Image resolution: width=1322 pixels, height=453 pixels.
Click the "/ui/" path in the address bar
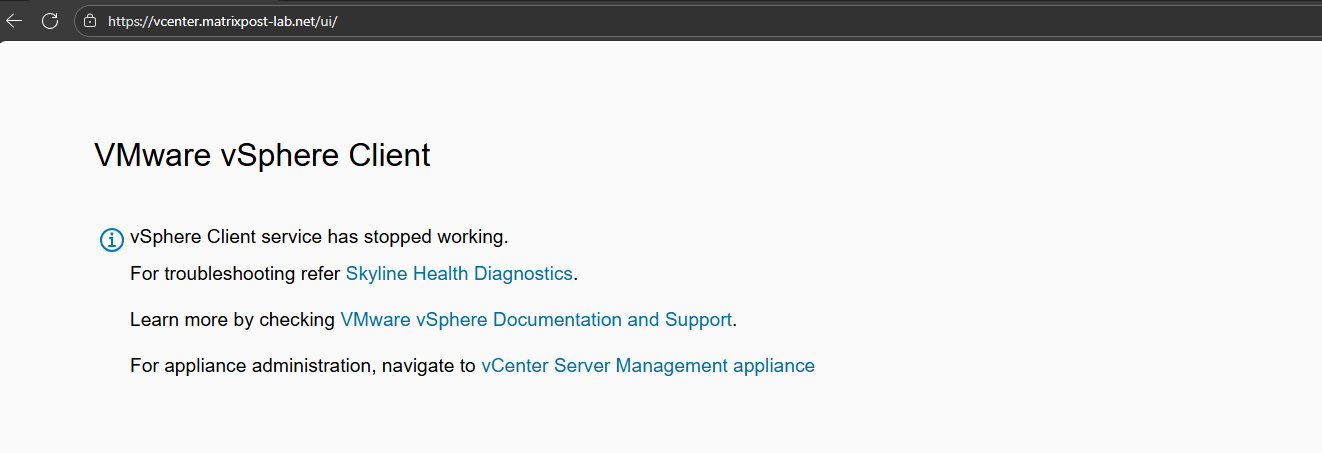328,21
